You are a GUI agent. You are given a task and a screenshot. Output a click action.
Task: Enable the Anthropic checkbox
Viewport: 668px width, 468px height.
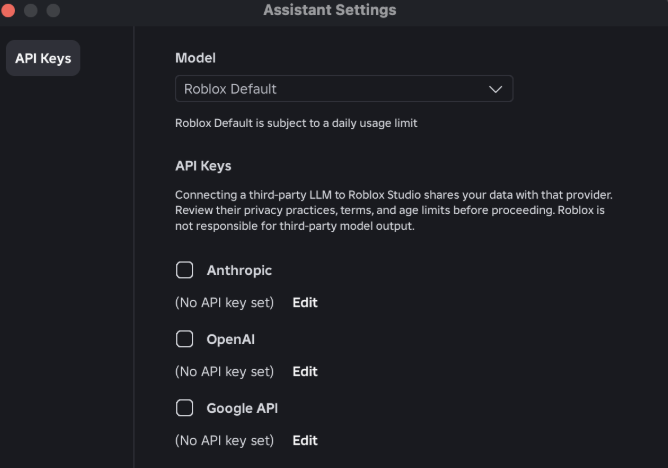coord(184,270)
